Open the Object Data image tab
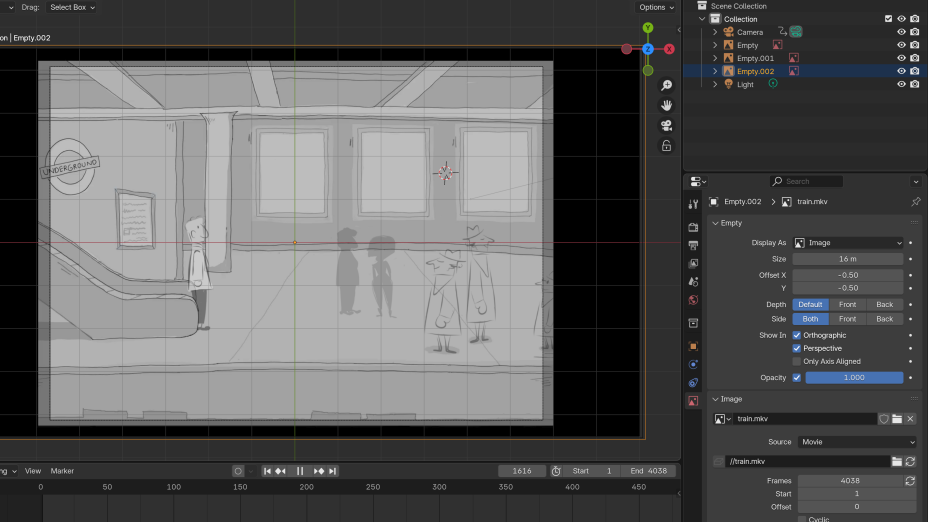The width and height of the screenshot is (928, 522). 693,401
